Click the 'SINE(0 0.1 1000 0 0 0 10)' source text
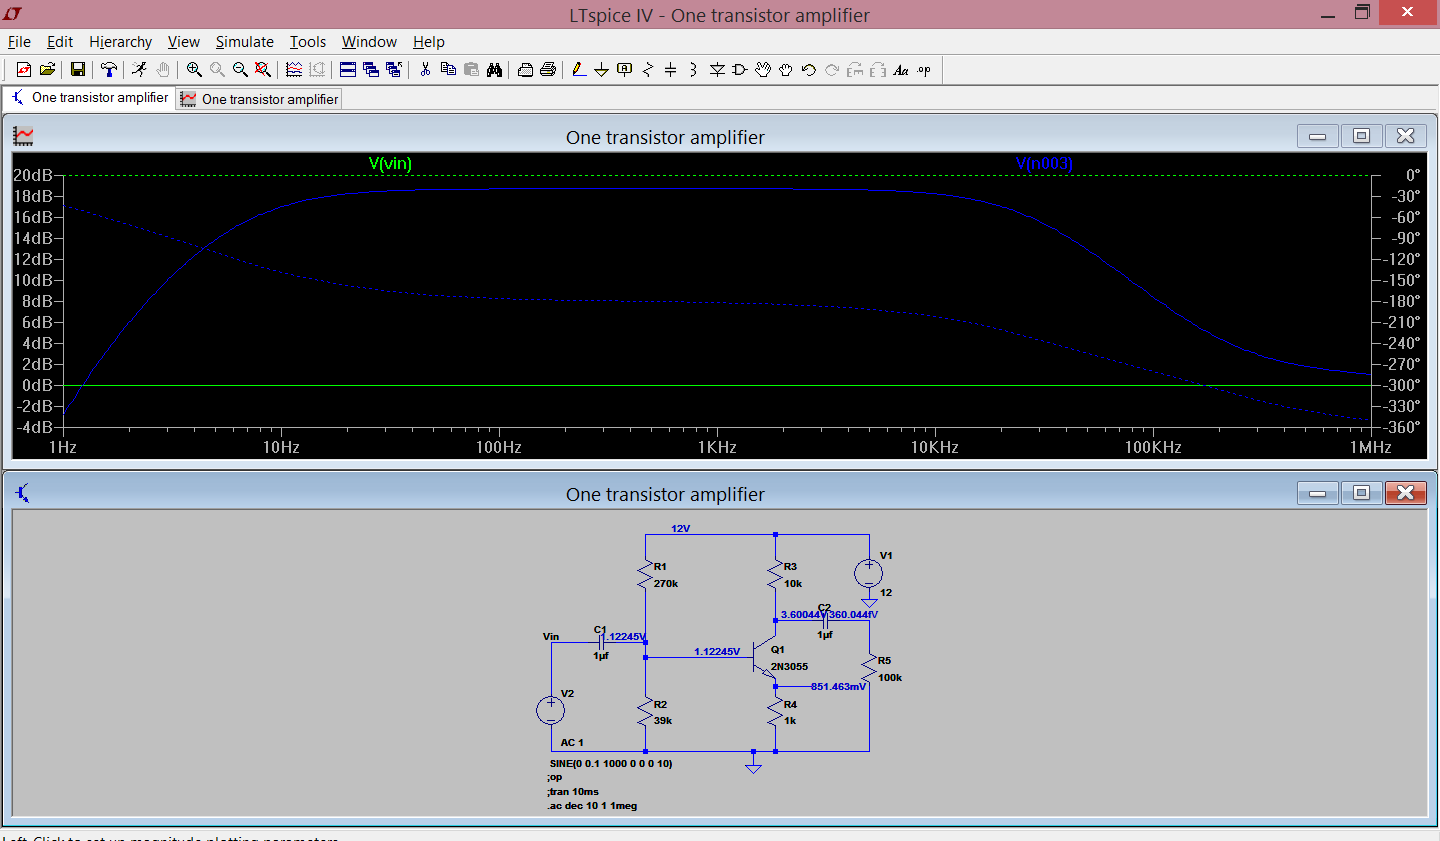Image resolution: width=1440 pixels, height=841 pixels. click(x=611, y=764)
